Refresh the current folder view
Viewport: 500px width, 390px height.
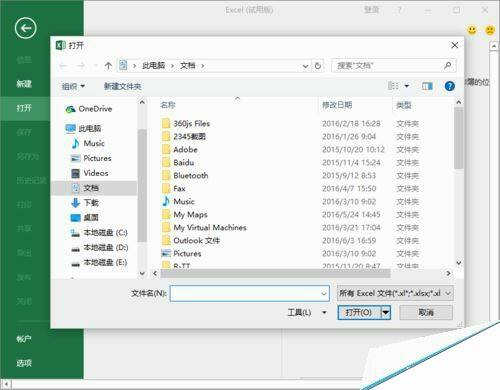coord(318,66)
